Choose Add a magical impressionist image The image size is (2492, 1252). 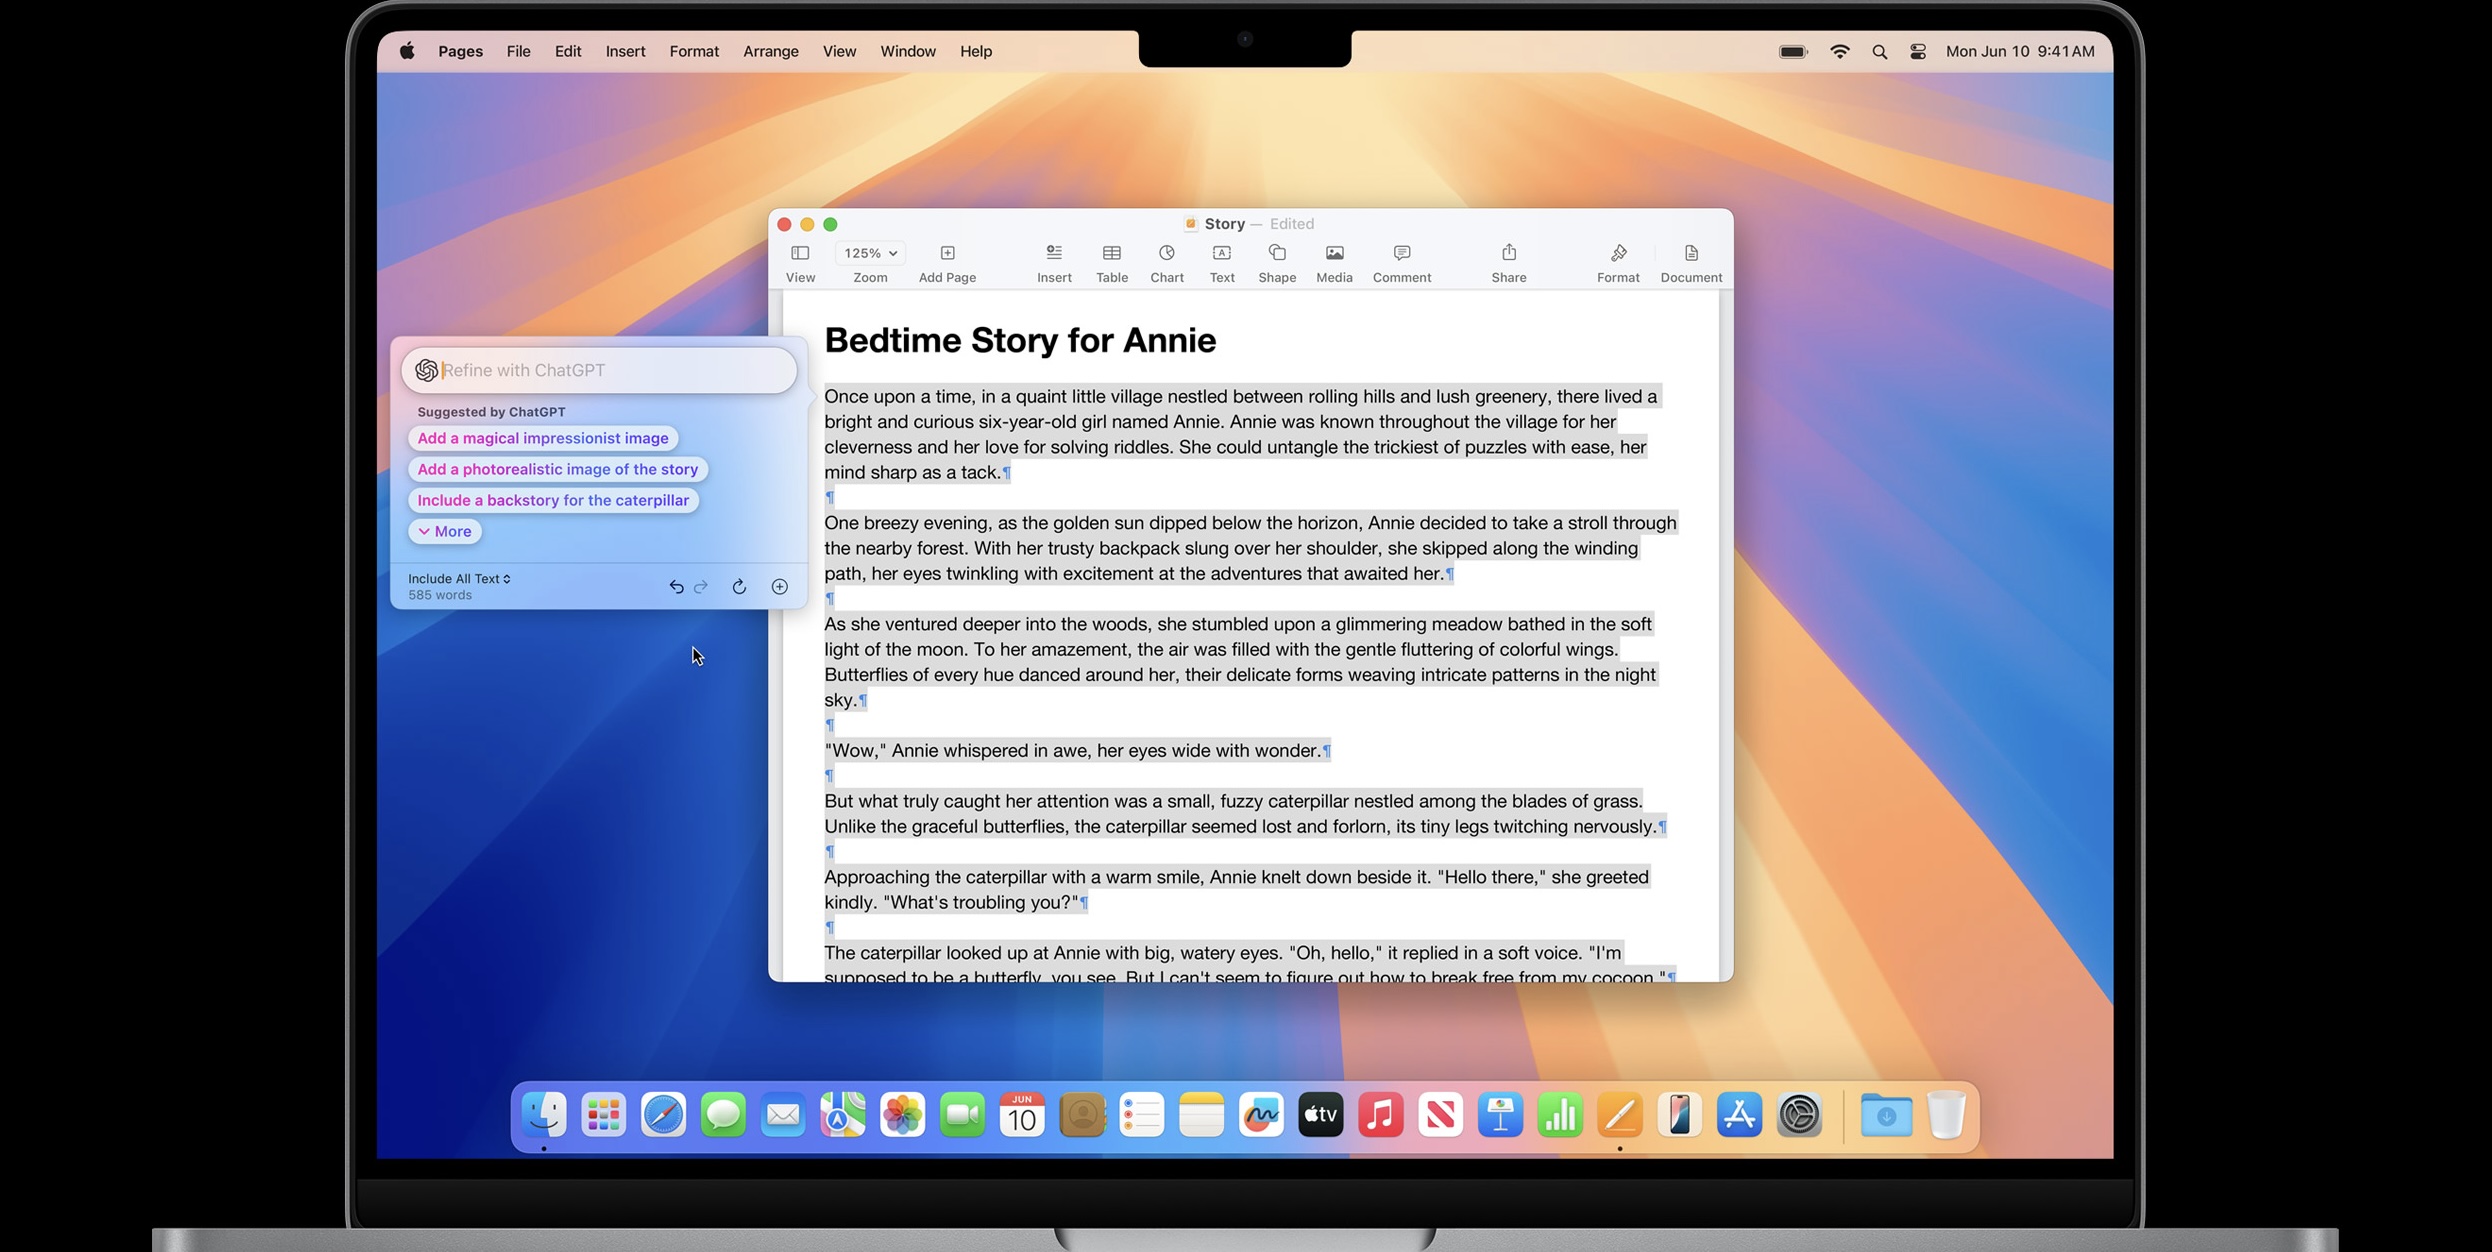point(542,439)
